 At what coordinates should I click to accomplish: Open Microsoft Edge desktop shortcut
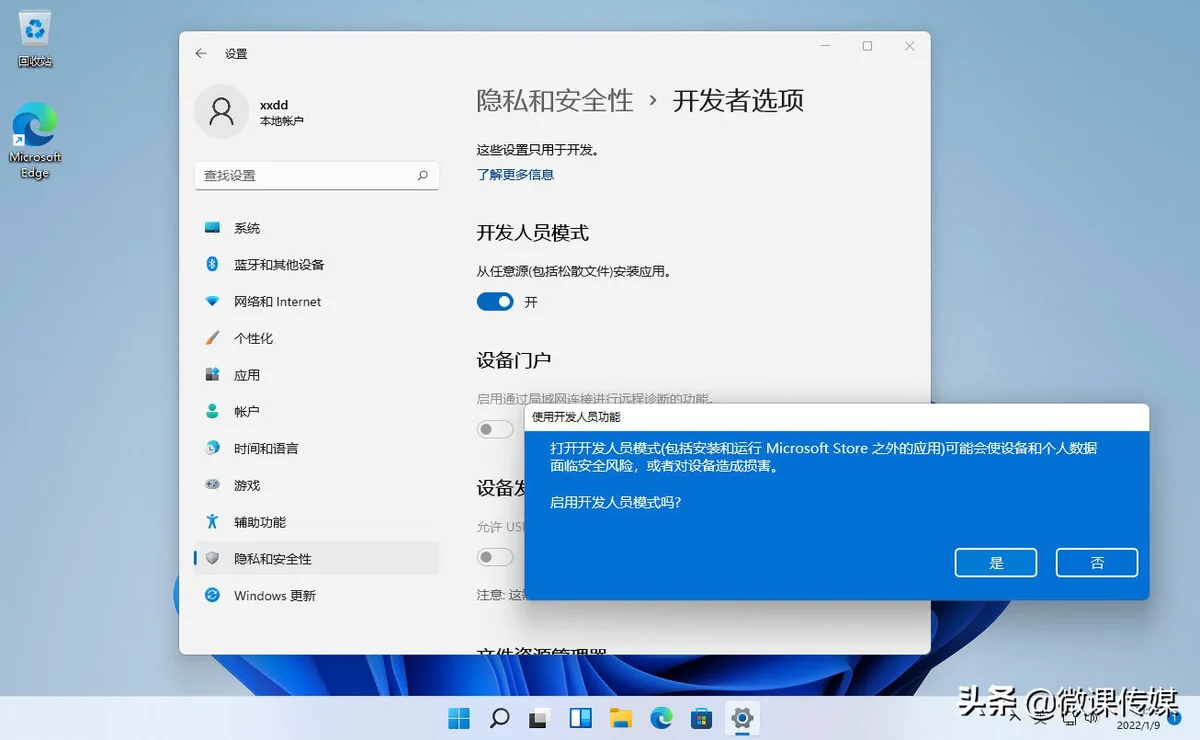35,140
